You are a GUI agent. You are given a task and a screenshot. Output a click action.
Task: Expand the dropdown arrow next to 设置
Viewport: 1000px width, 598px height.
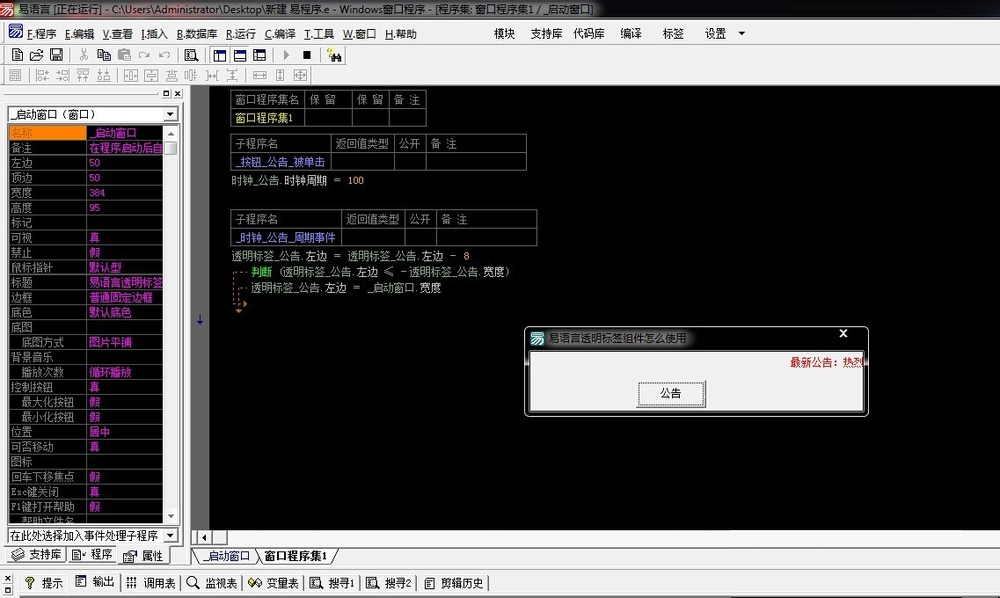click(x=742, y=34)
